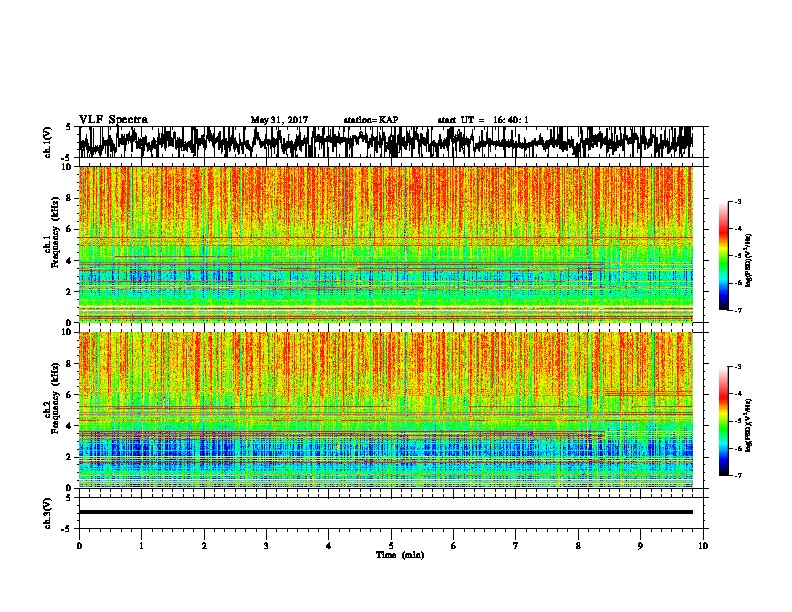Select the "May 31, 2017" date text
Screen dimensions: 792x612
tap(279, 120)
